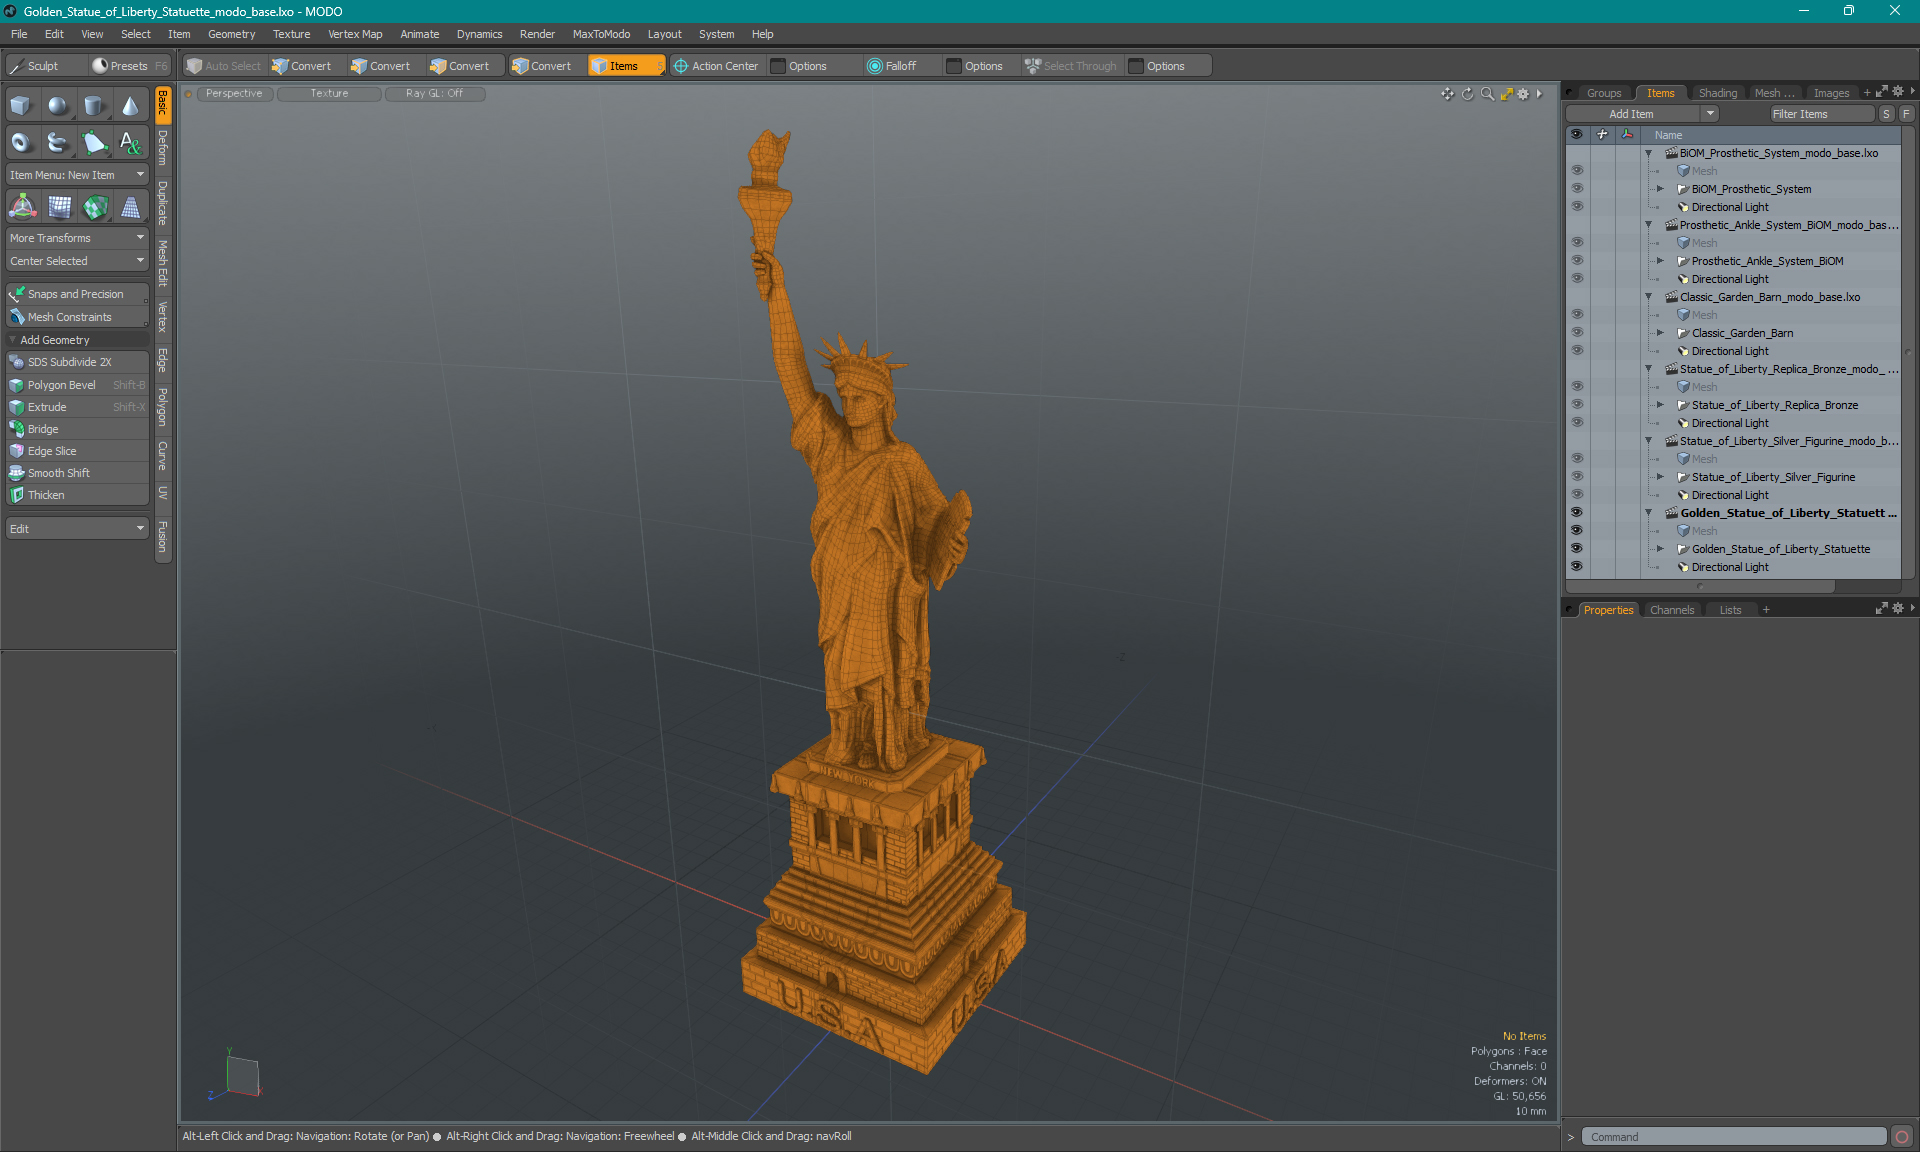Click the Ray GL: Off button
Viewport: 1920px width, 1152px height.
(x=434, y=94)
